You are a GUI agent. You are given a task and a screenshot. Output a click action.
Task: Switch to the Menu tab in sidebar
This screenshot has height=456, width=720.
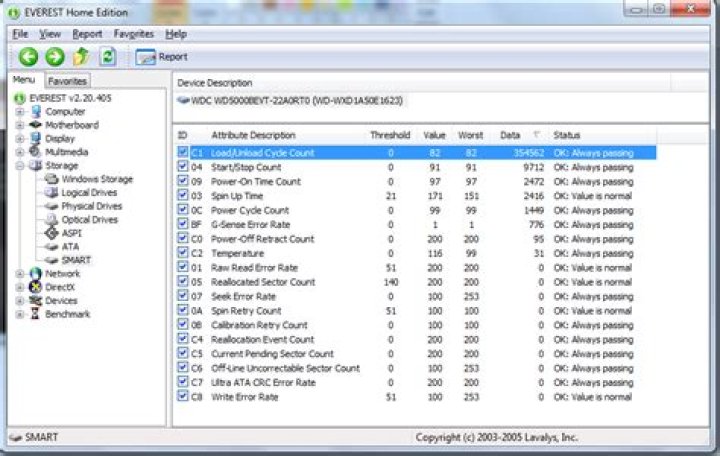click(24, 80)
